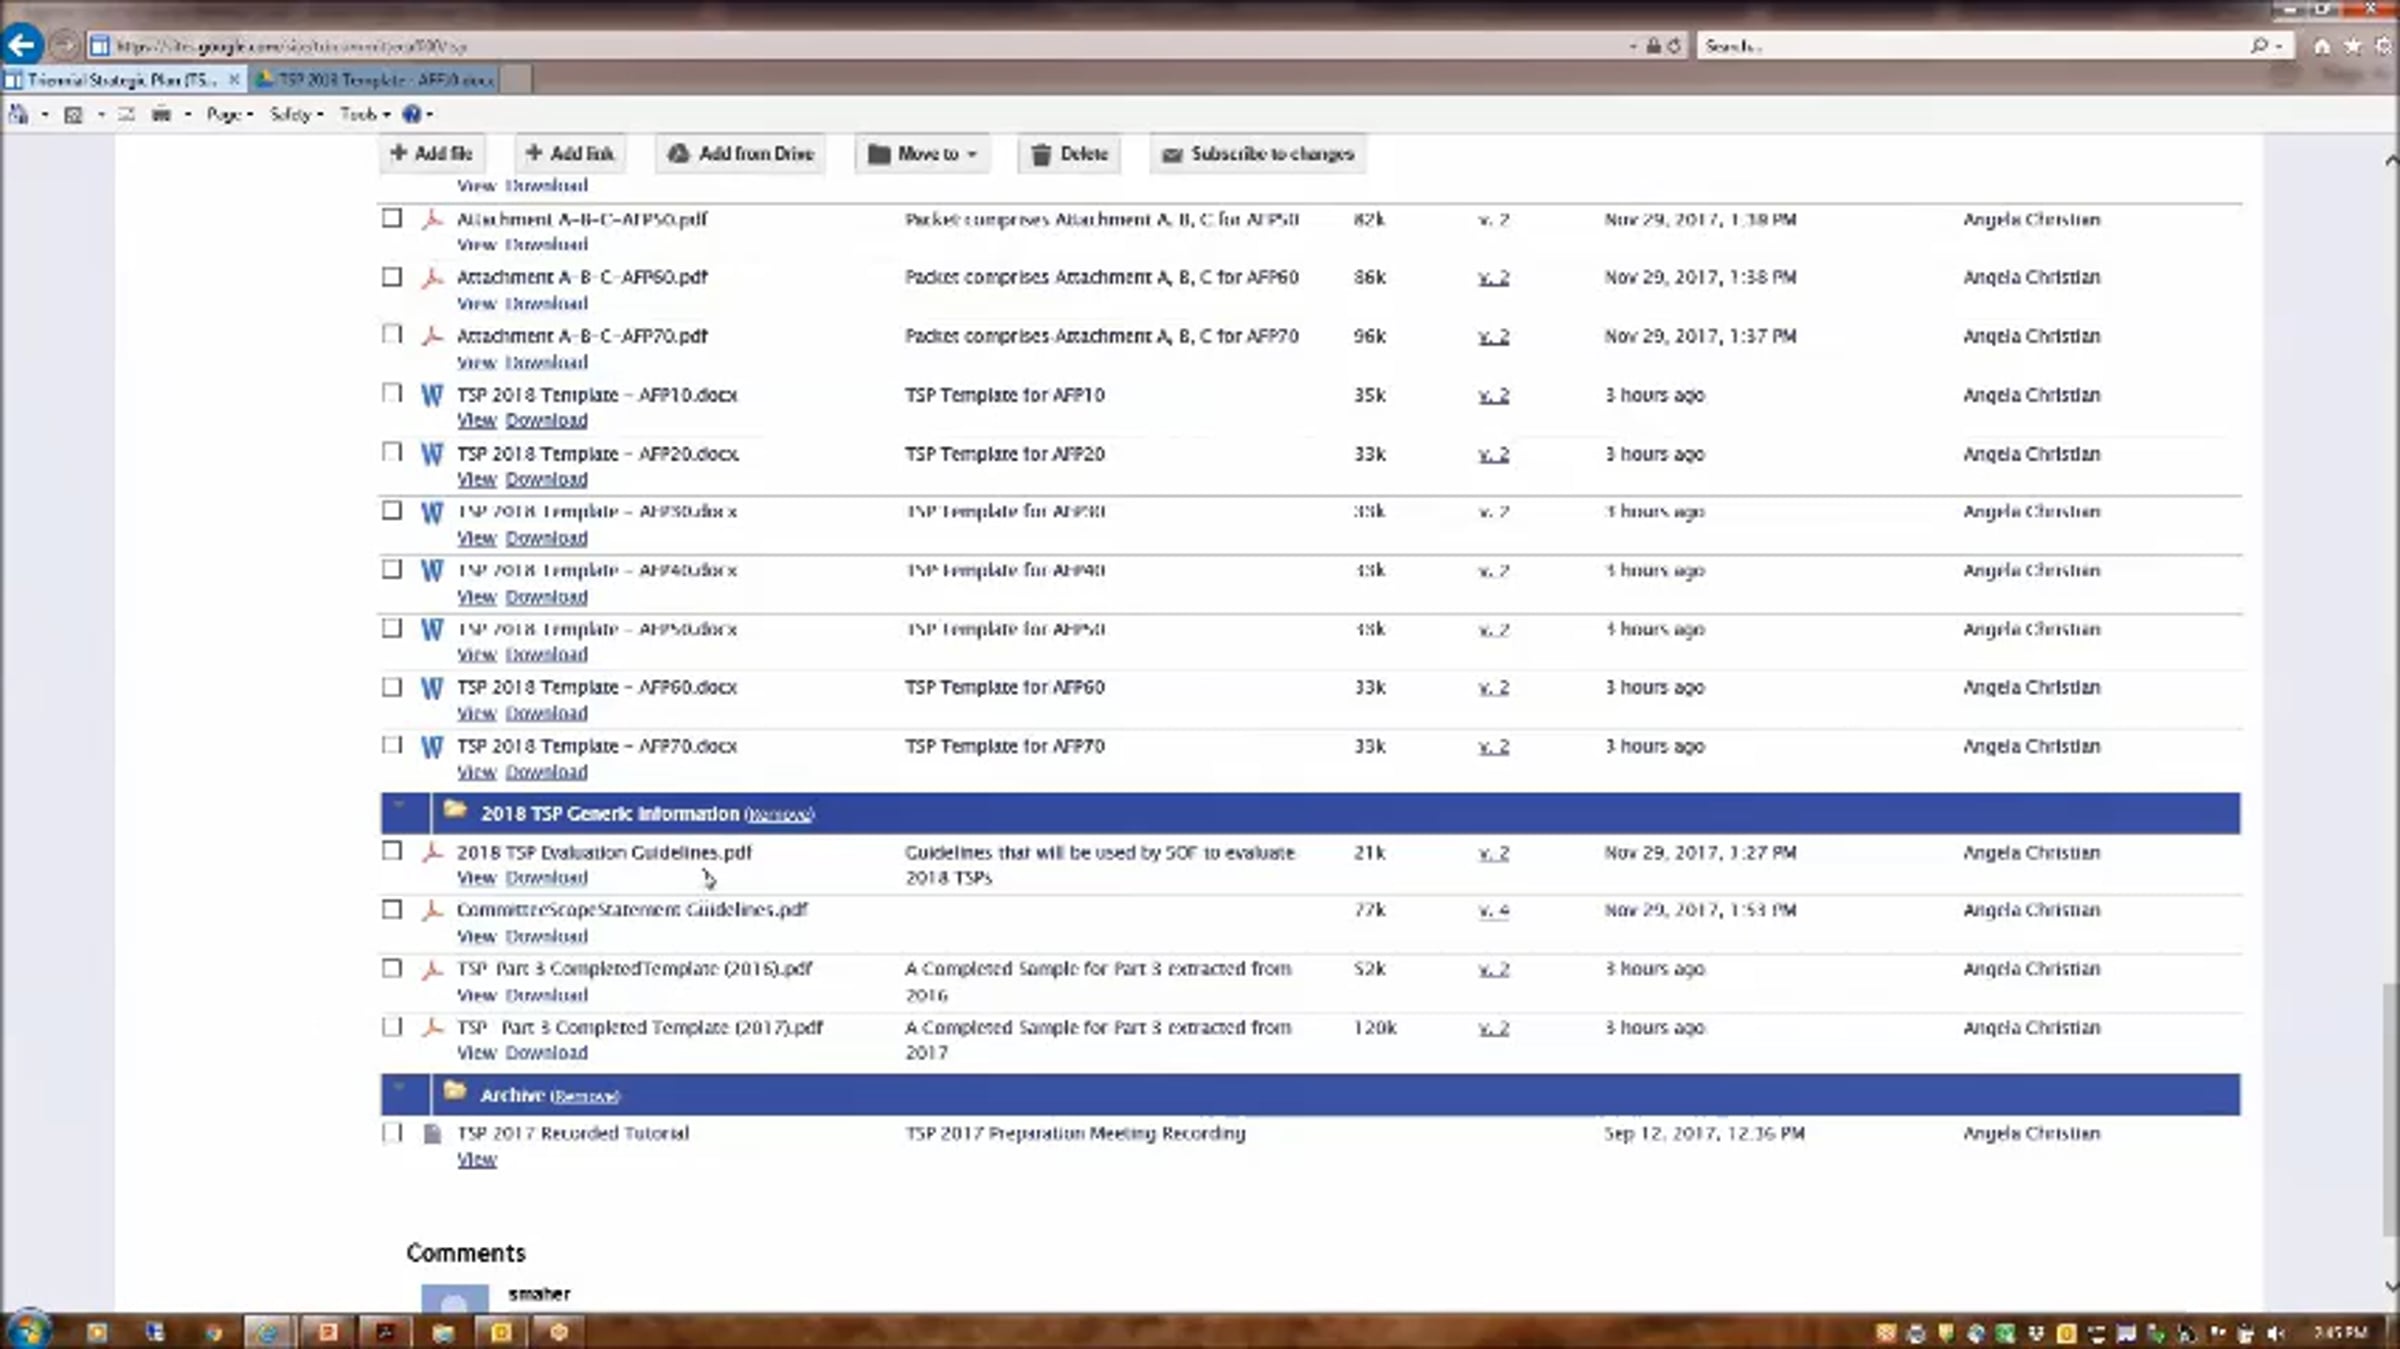The height and width of the screenshot is (1349, 2400).
Task: Click the Archive folder icon
Action: click(456, 1091)
